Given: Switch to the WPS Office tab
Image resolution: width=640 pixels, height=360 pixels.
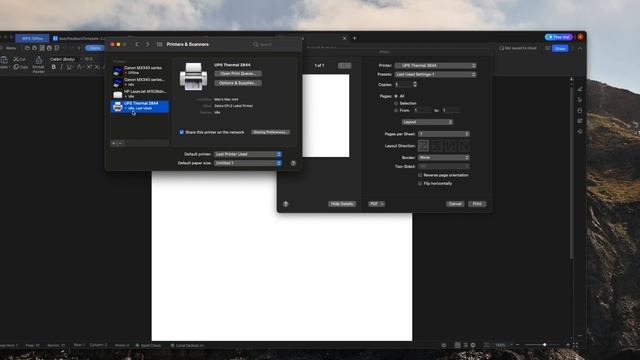Looking at the screenshot, I should [32, 38].
